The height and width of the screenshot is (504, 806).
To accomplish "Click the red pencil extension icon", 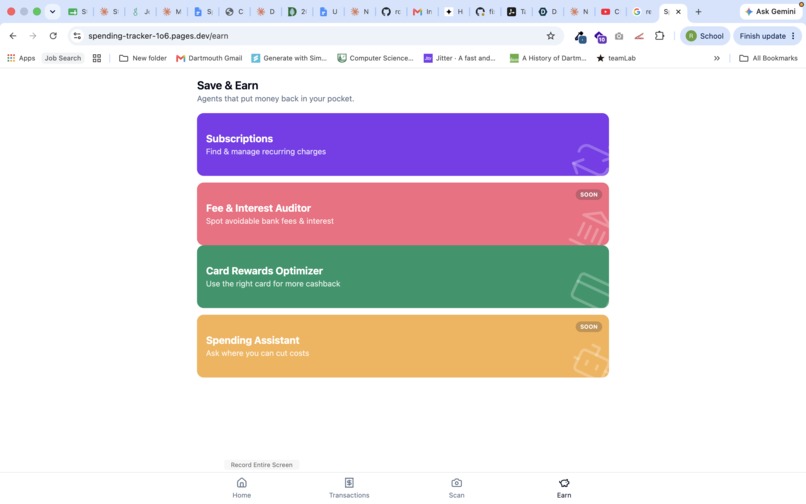I will click(x=639, y=36).
